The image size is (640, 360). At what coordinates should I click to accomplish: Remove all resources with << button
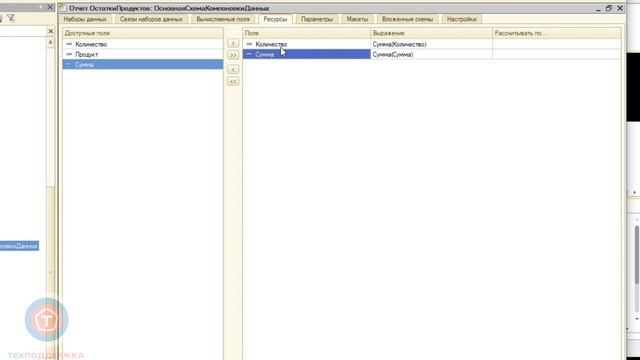click(x=233, y=82)
